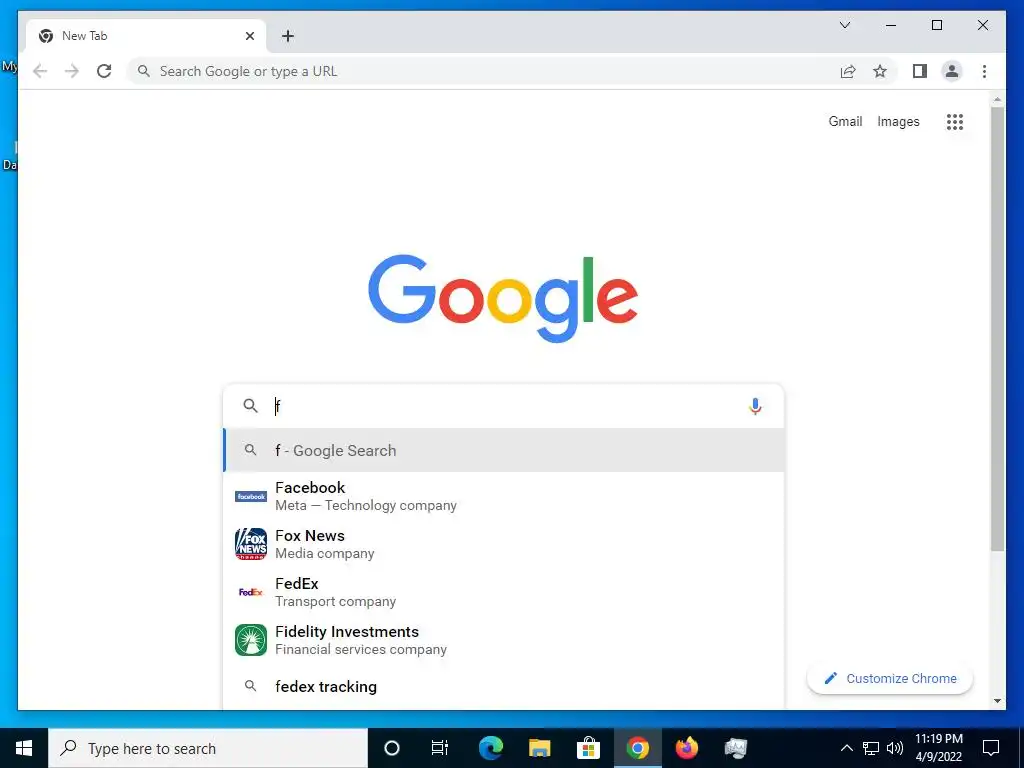Open File Explorer from taskbar
The image size is (1024, 768).
[x=539, y=748]
